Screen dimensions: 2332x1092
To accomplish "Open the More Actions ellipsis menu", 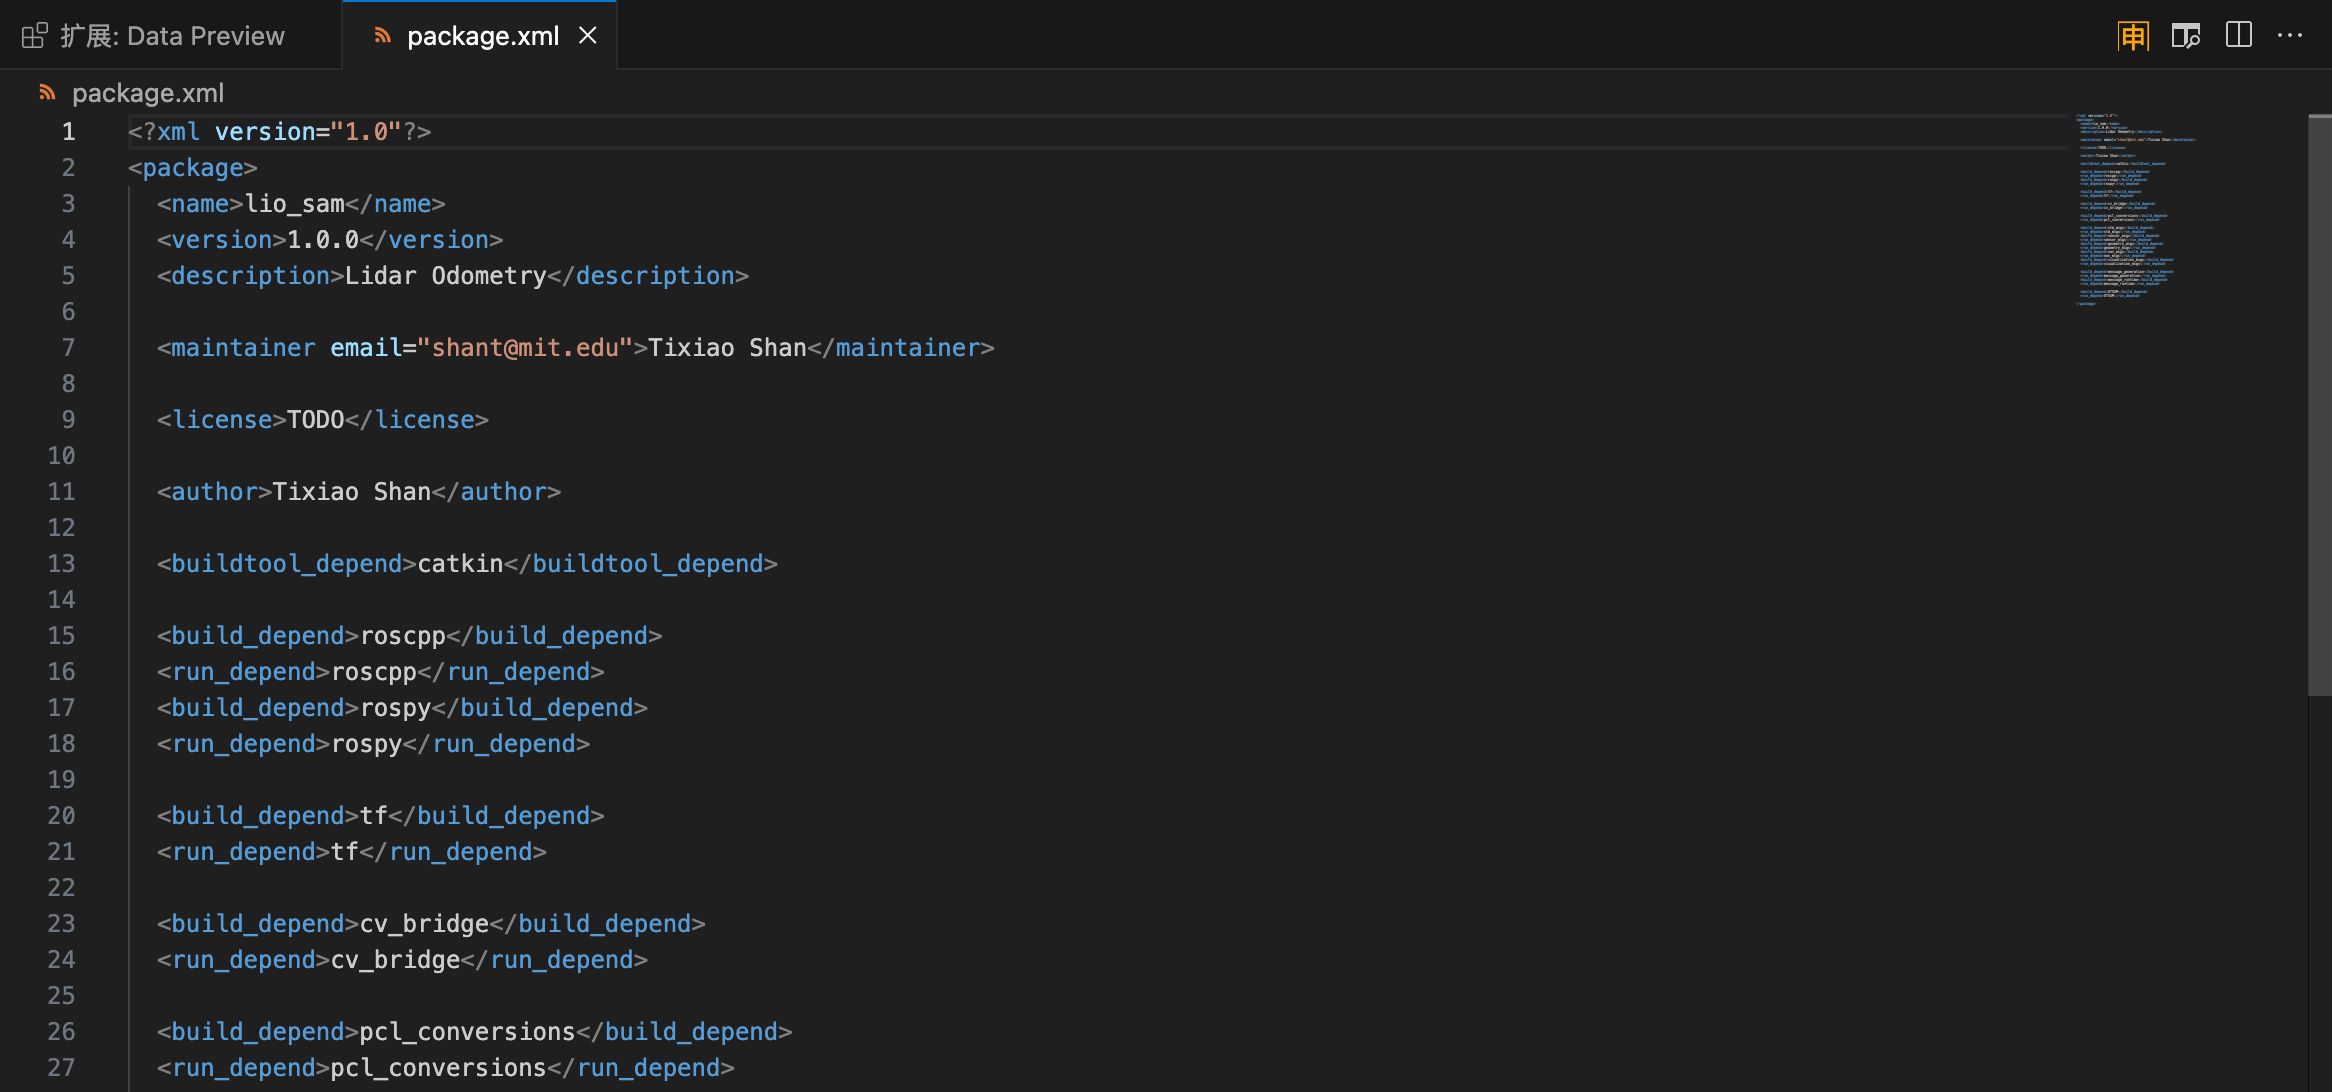I will (x=2290, y=36).
